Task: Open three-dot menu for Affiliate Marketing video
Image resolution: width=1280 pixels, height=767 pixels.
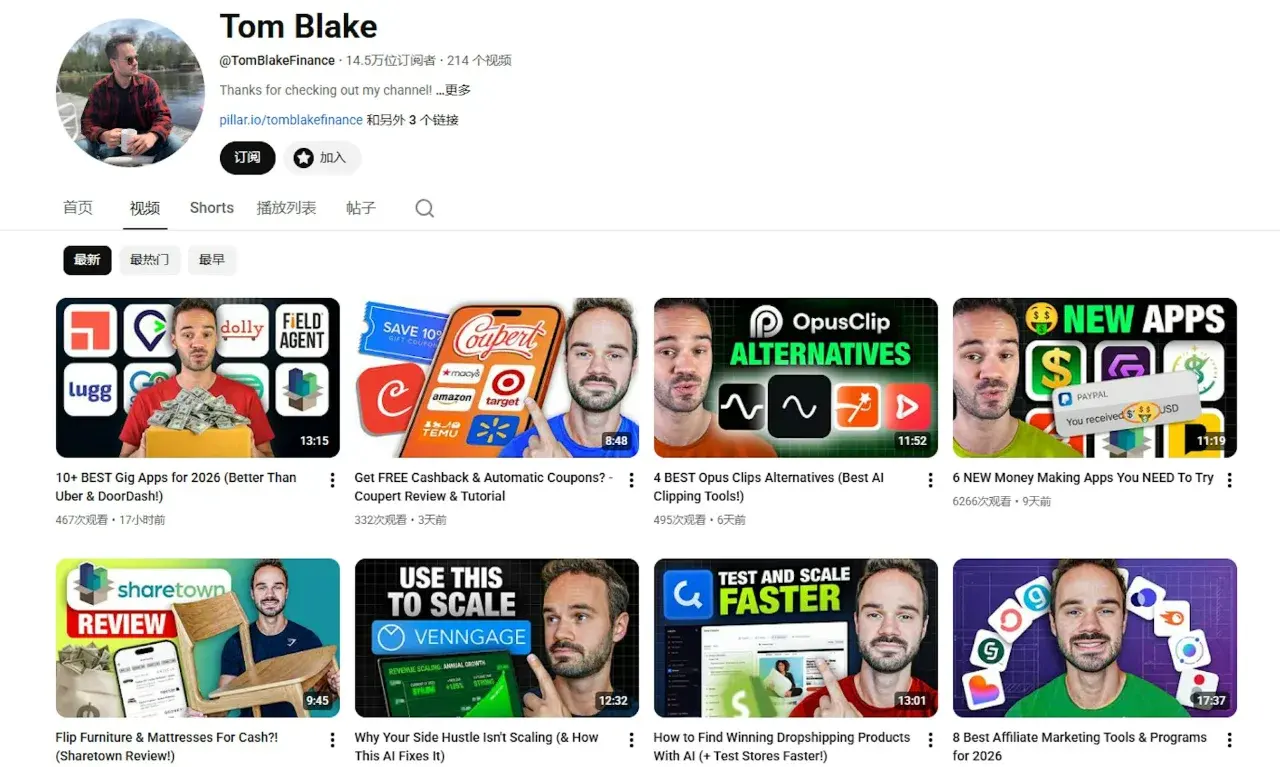Action: (x=1229, y=740)
